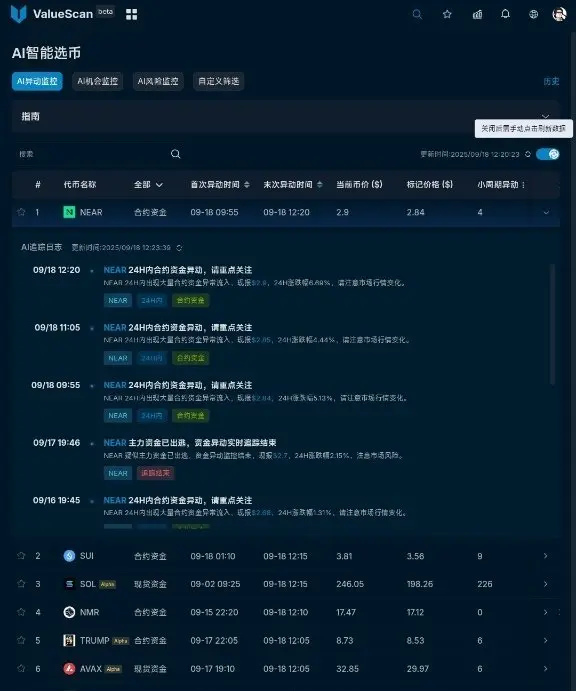
Task: Click the NEAR token logo icon
Action: 69,212
